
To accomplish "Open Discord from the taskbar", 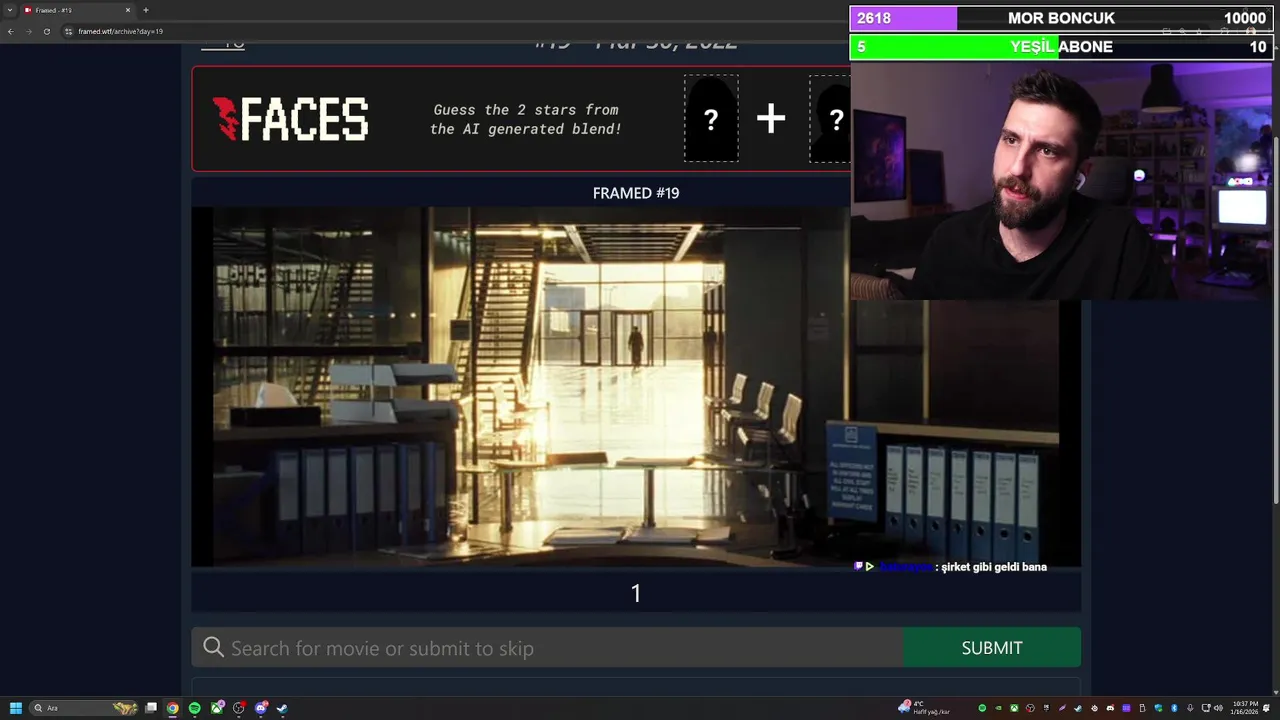I will [261, 708].
